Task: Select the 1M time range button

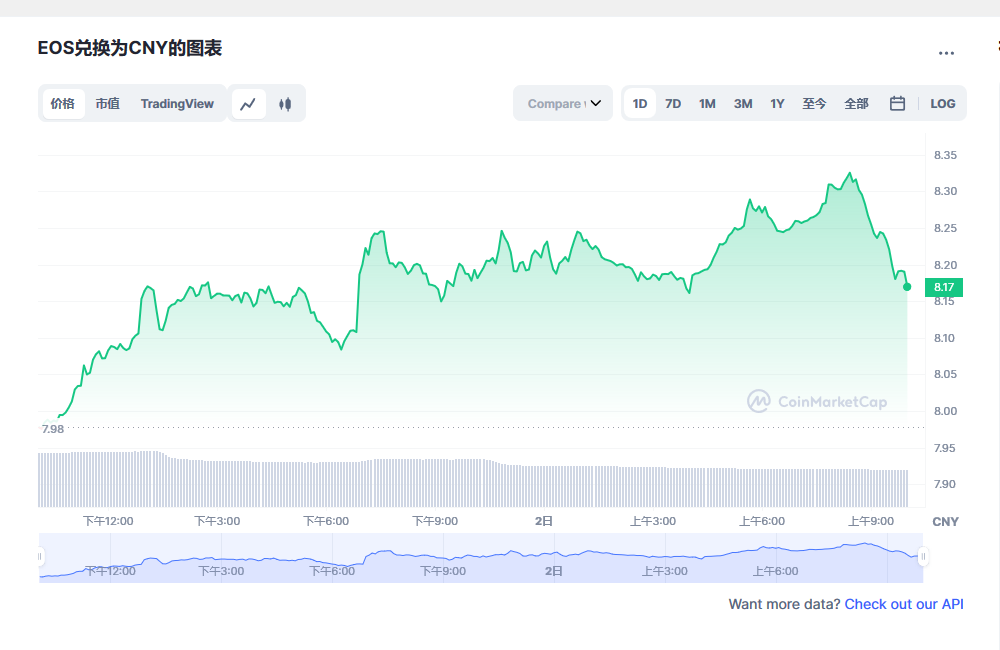Action: tap(708, 103)
